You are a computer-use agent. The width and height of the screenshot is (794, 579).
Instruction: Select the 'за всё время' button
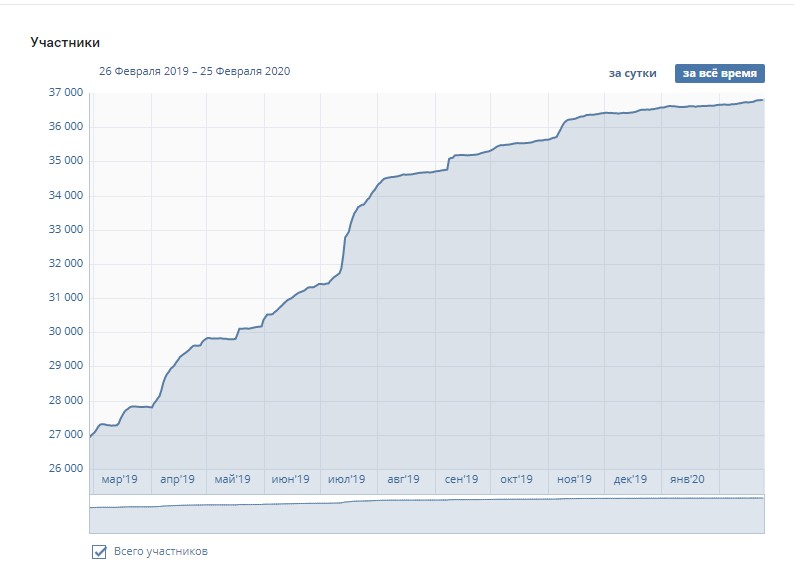coord(720,73)
